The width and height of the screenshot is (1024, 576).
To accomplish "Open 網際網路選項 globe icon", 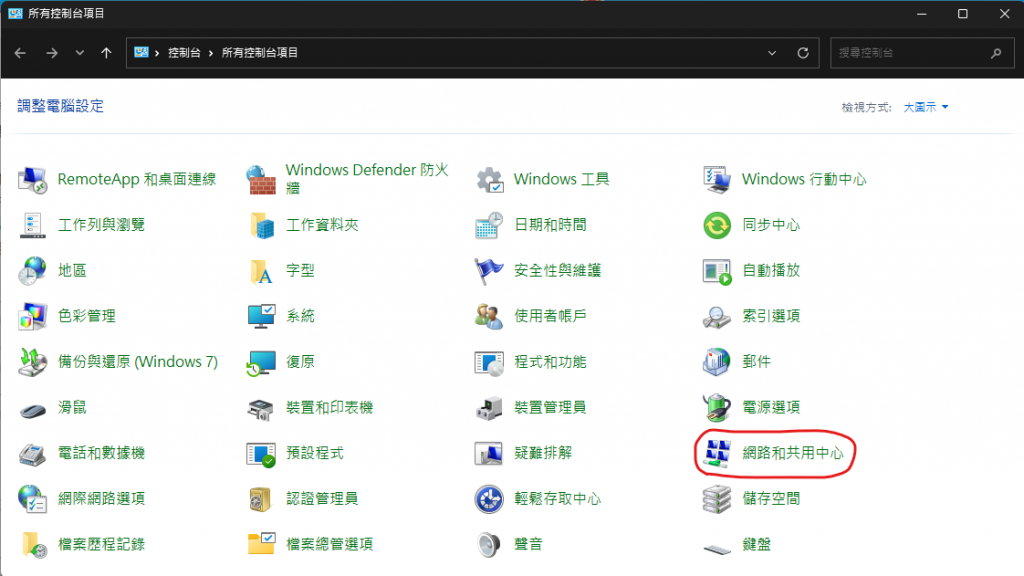I will click(32, 500).
